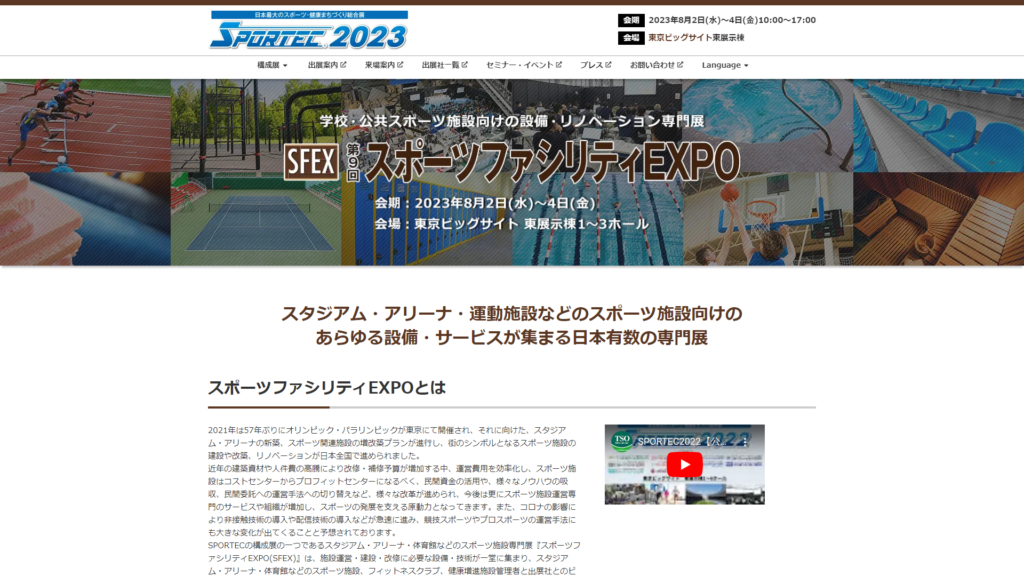Image resolution: width=1024 pixels, height=576 pixels.
Task: Play the SPORTEC2022 YouTube video
Action: click(x=684, y=464)
